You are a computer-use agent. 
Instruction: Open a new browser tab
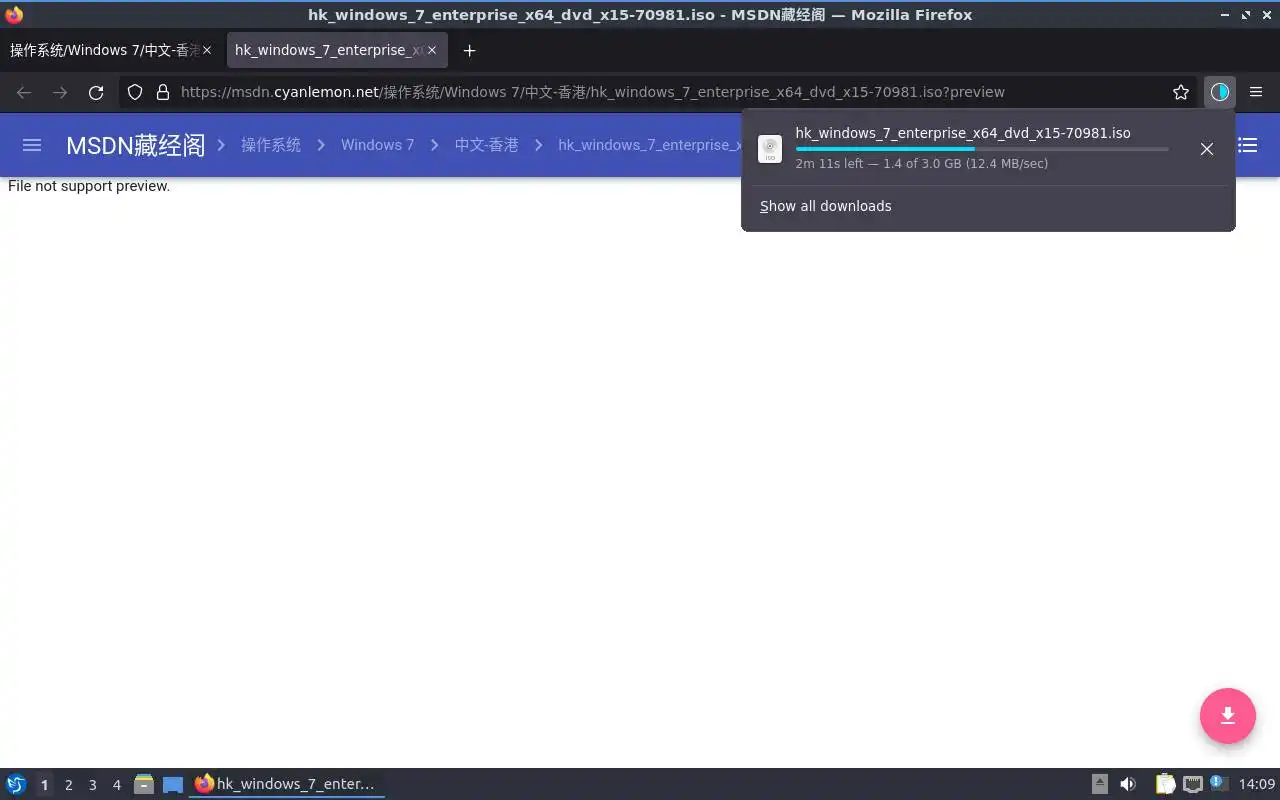[469, 50]
